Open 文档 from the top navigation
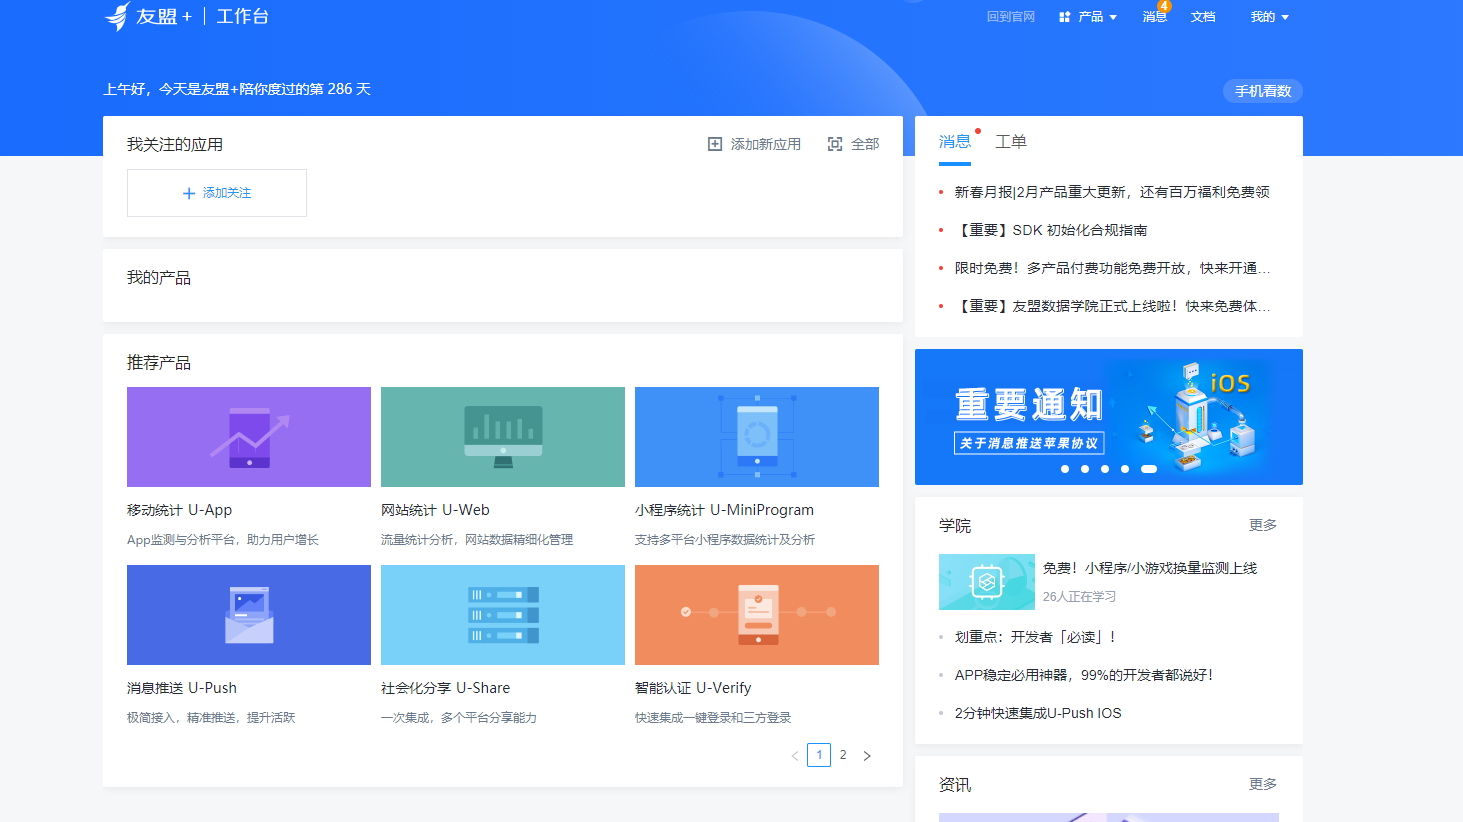1463x822 pixels. (1203, 16)
